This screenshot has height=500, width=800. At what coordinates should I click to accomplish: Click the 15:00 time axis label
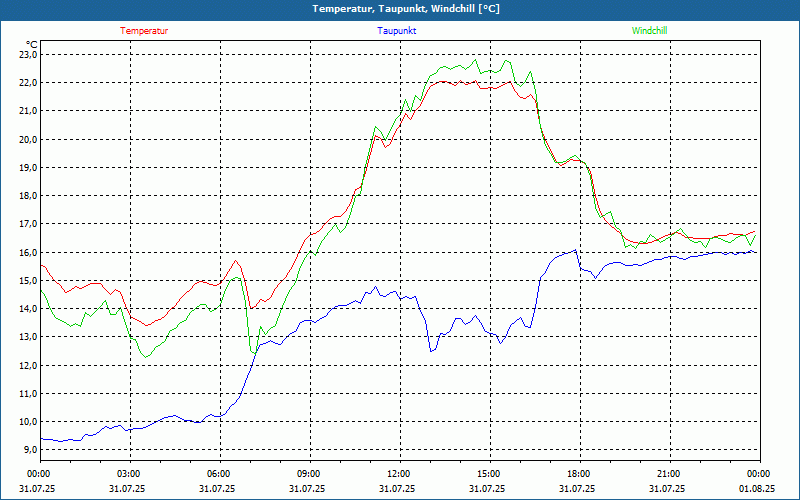point(489,474)
